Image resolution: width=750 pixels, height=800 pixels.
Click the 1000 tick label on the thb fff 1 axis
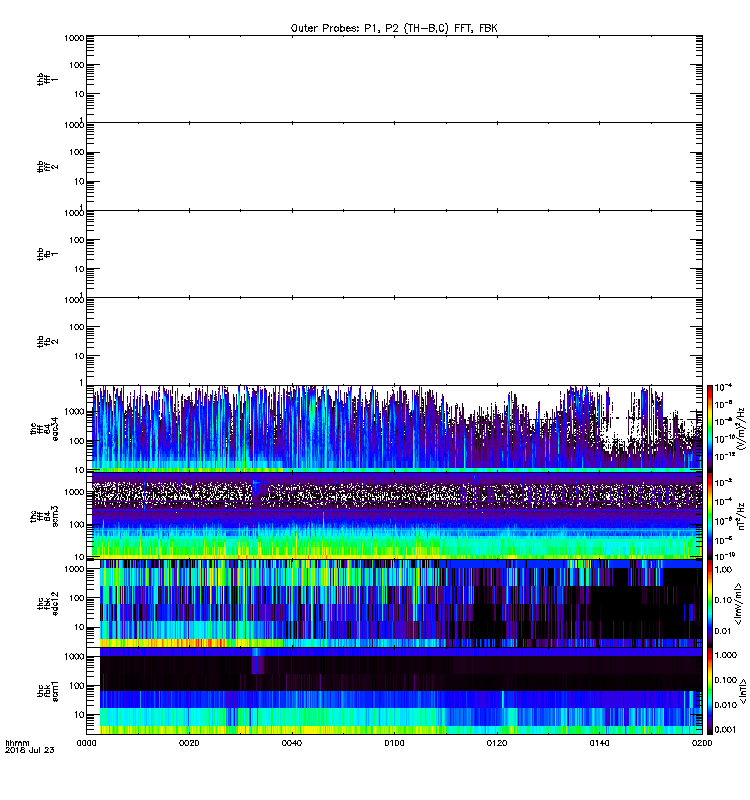tap(74, 38)
